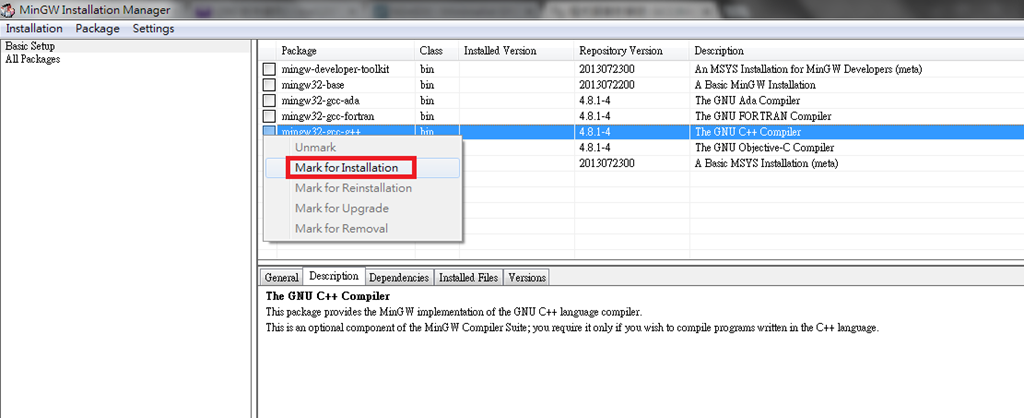Switch to the Dependencies tab
The height and width of the screenshot is (418, 1024).
point(399,278)
